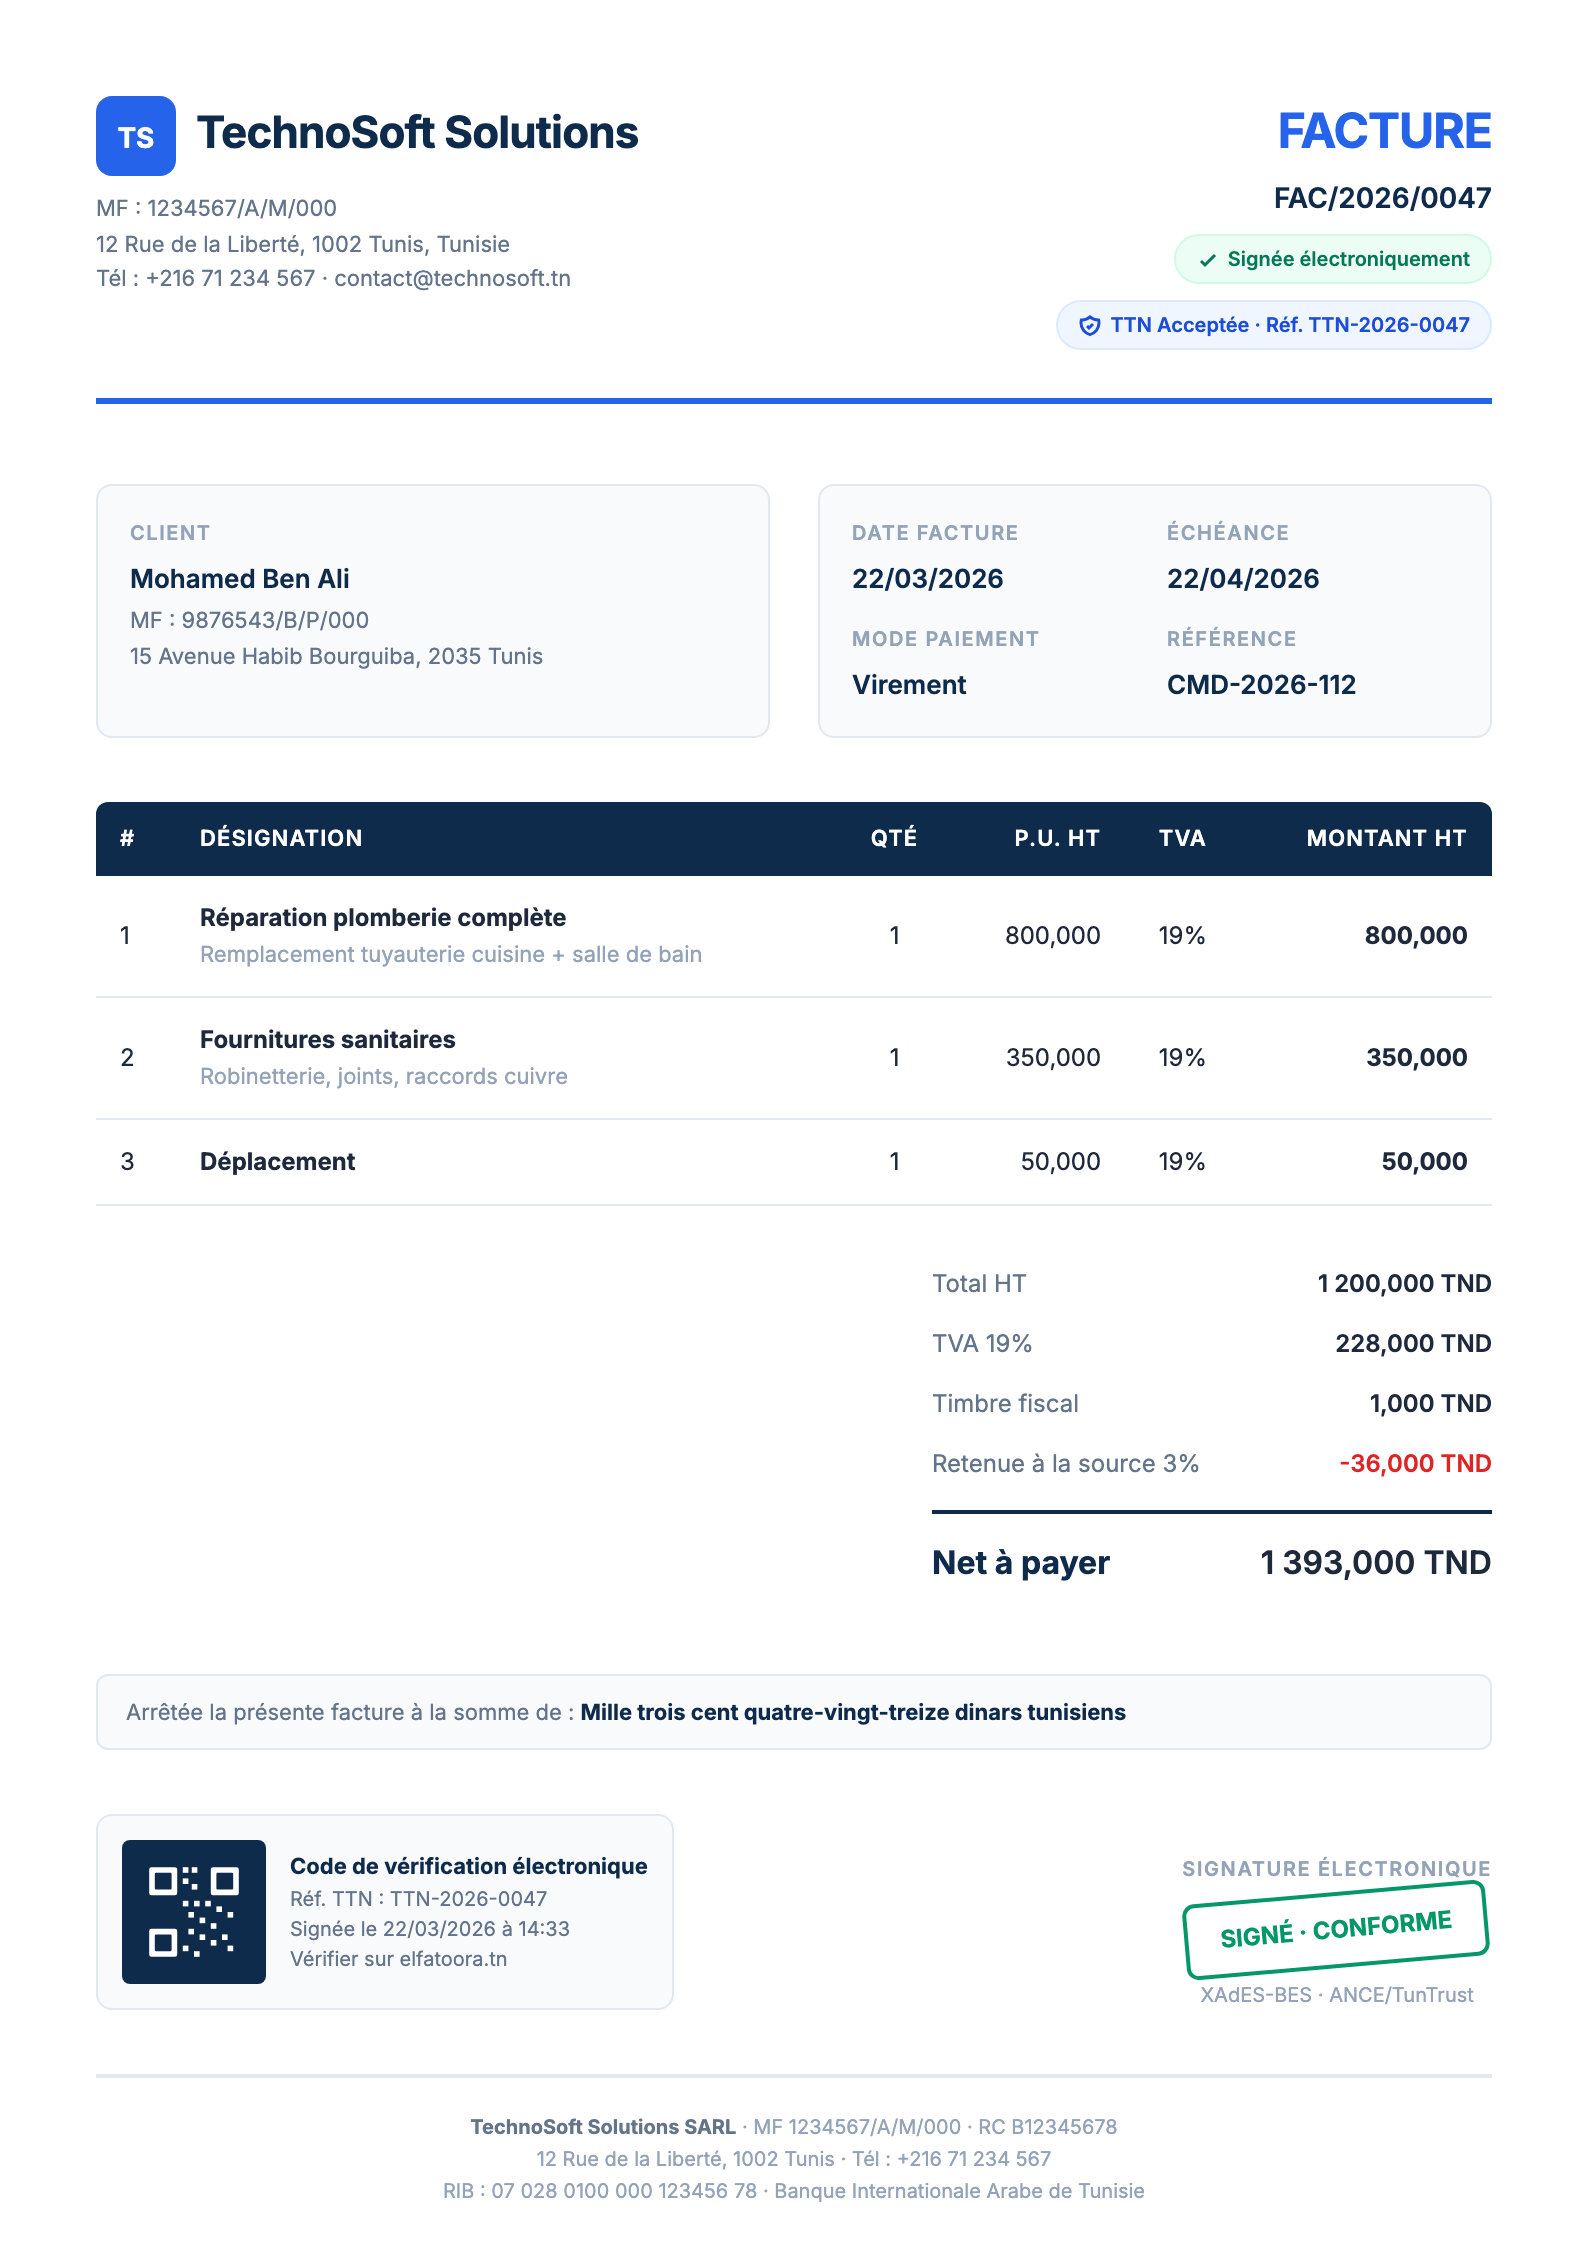Click the MONTANT HT column header

(x=1385, y=838)
